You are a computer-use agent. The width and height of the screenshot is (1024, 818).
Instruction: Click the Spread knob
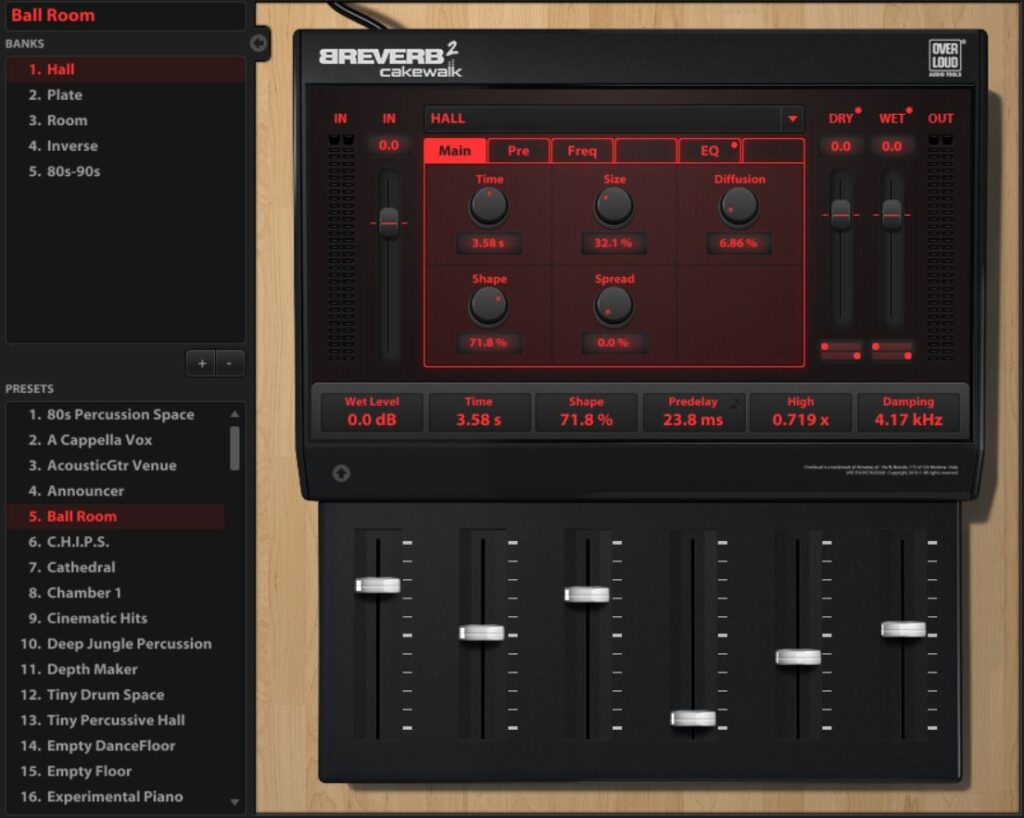pyautogui.click(x=614, y=306)
